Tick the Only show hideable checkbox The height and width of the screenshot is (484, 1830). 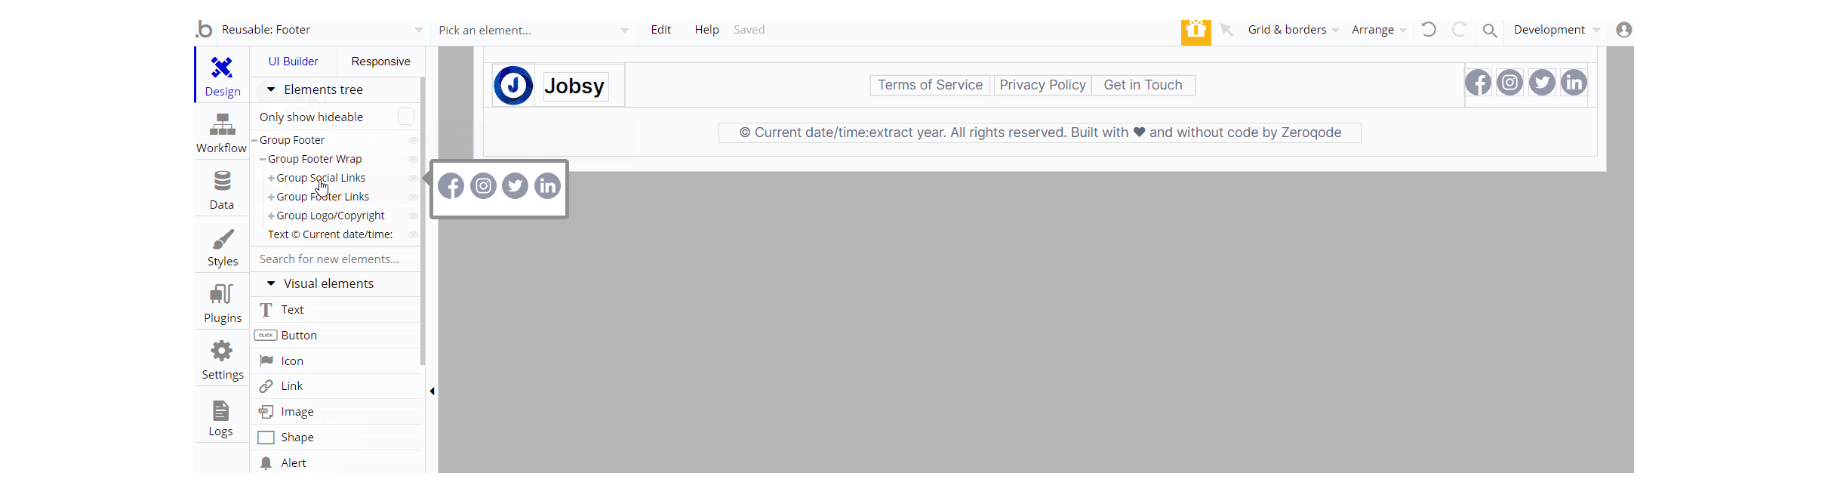coord(406,117)
